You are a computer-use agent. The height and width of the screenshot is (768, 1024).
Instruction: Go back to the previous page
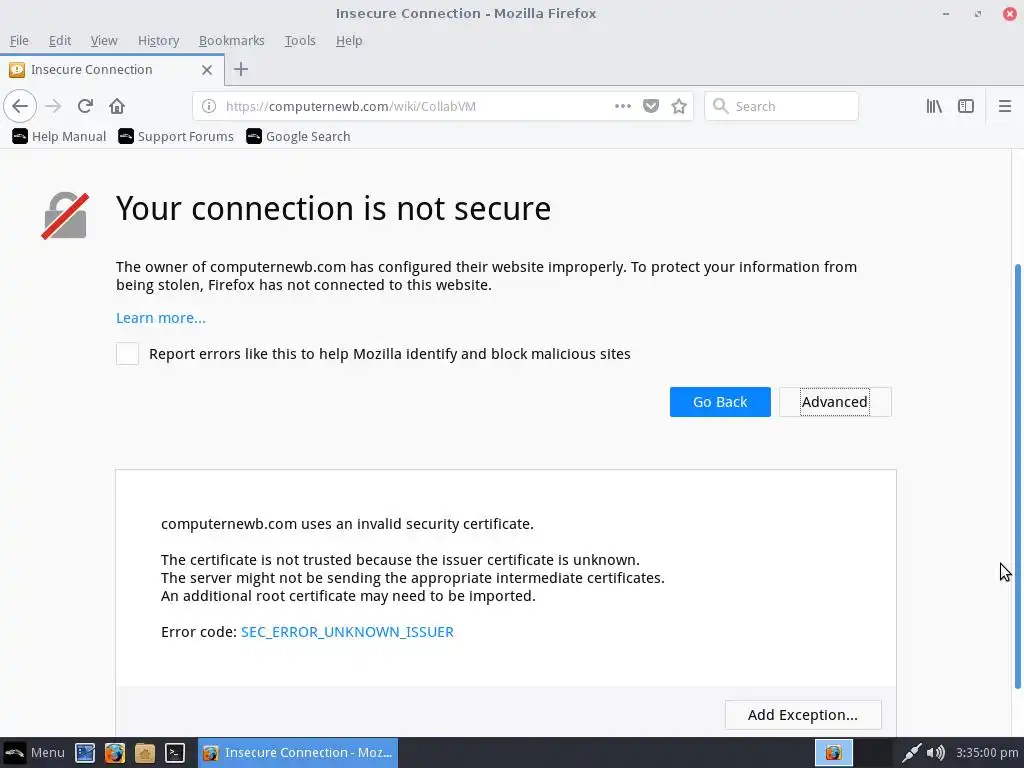click(20, 106)
